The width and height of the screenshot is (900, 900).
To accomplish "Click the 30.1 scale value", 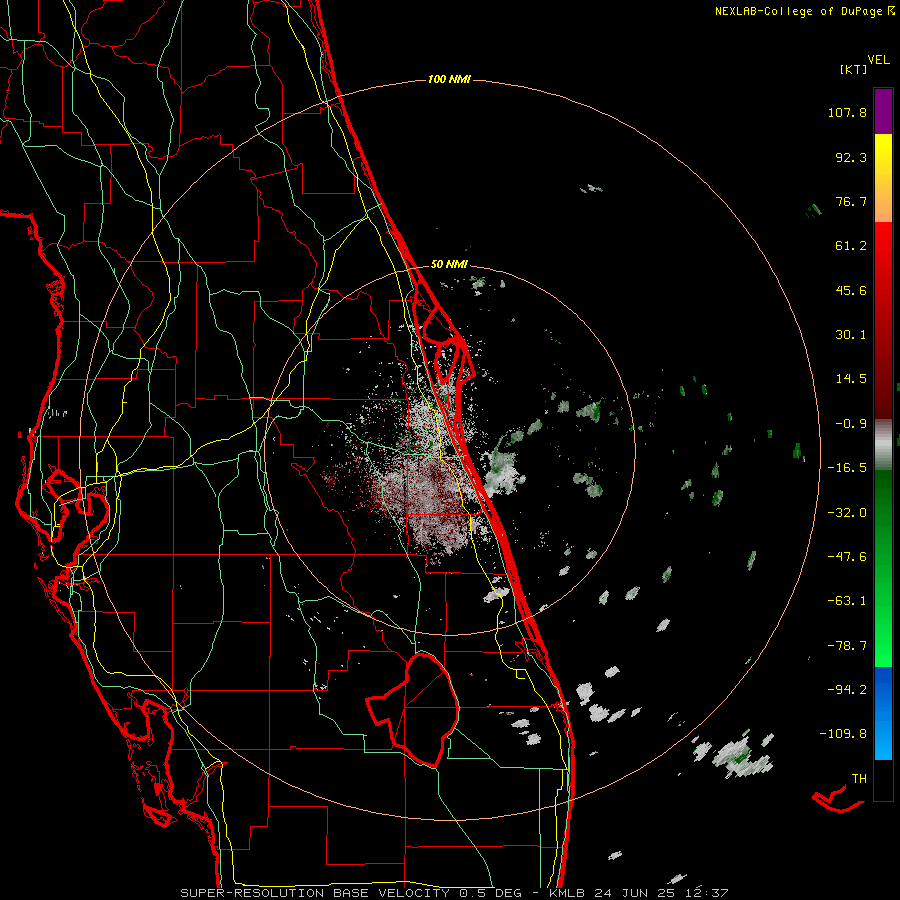I will tap(851, 335).
